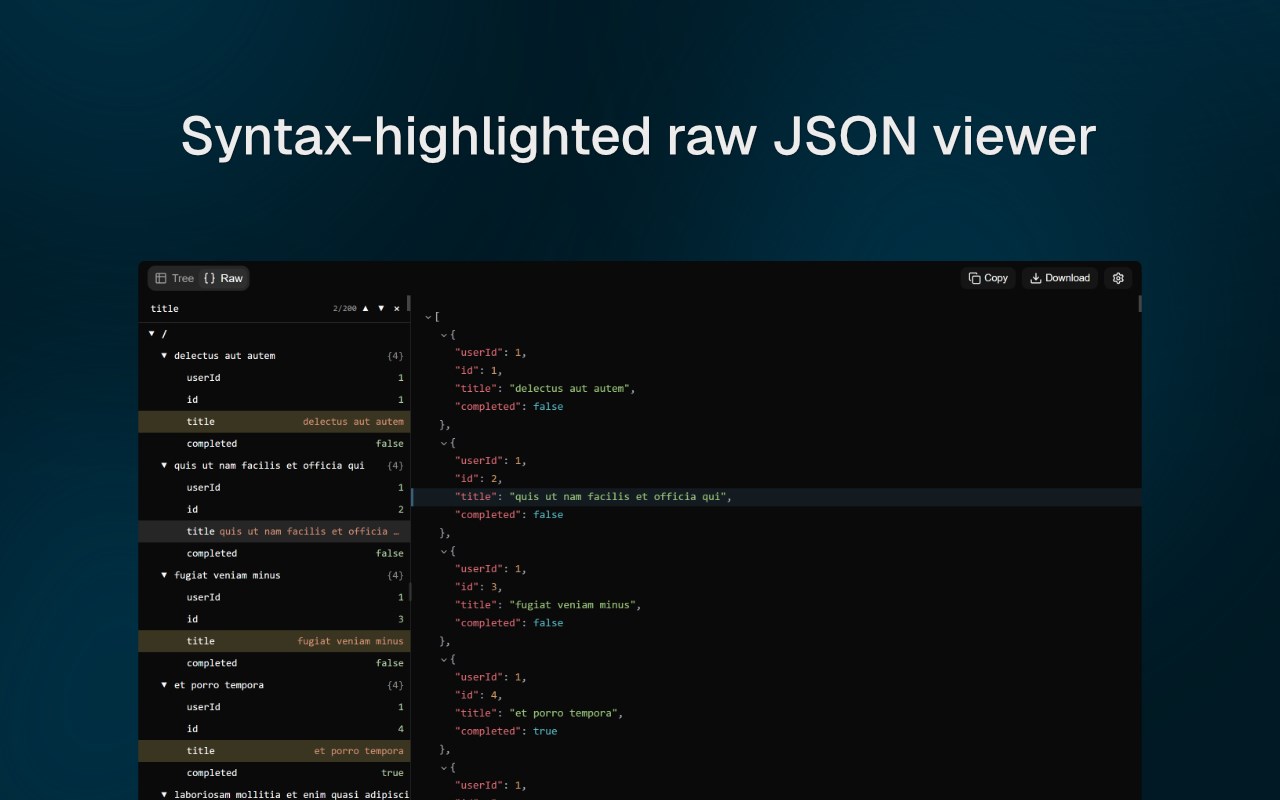Switch to the Tree view tab
Screen dimensions: 1280x800
[174, 278]
